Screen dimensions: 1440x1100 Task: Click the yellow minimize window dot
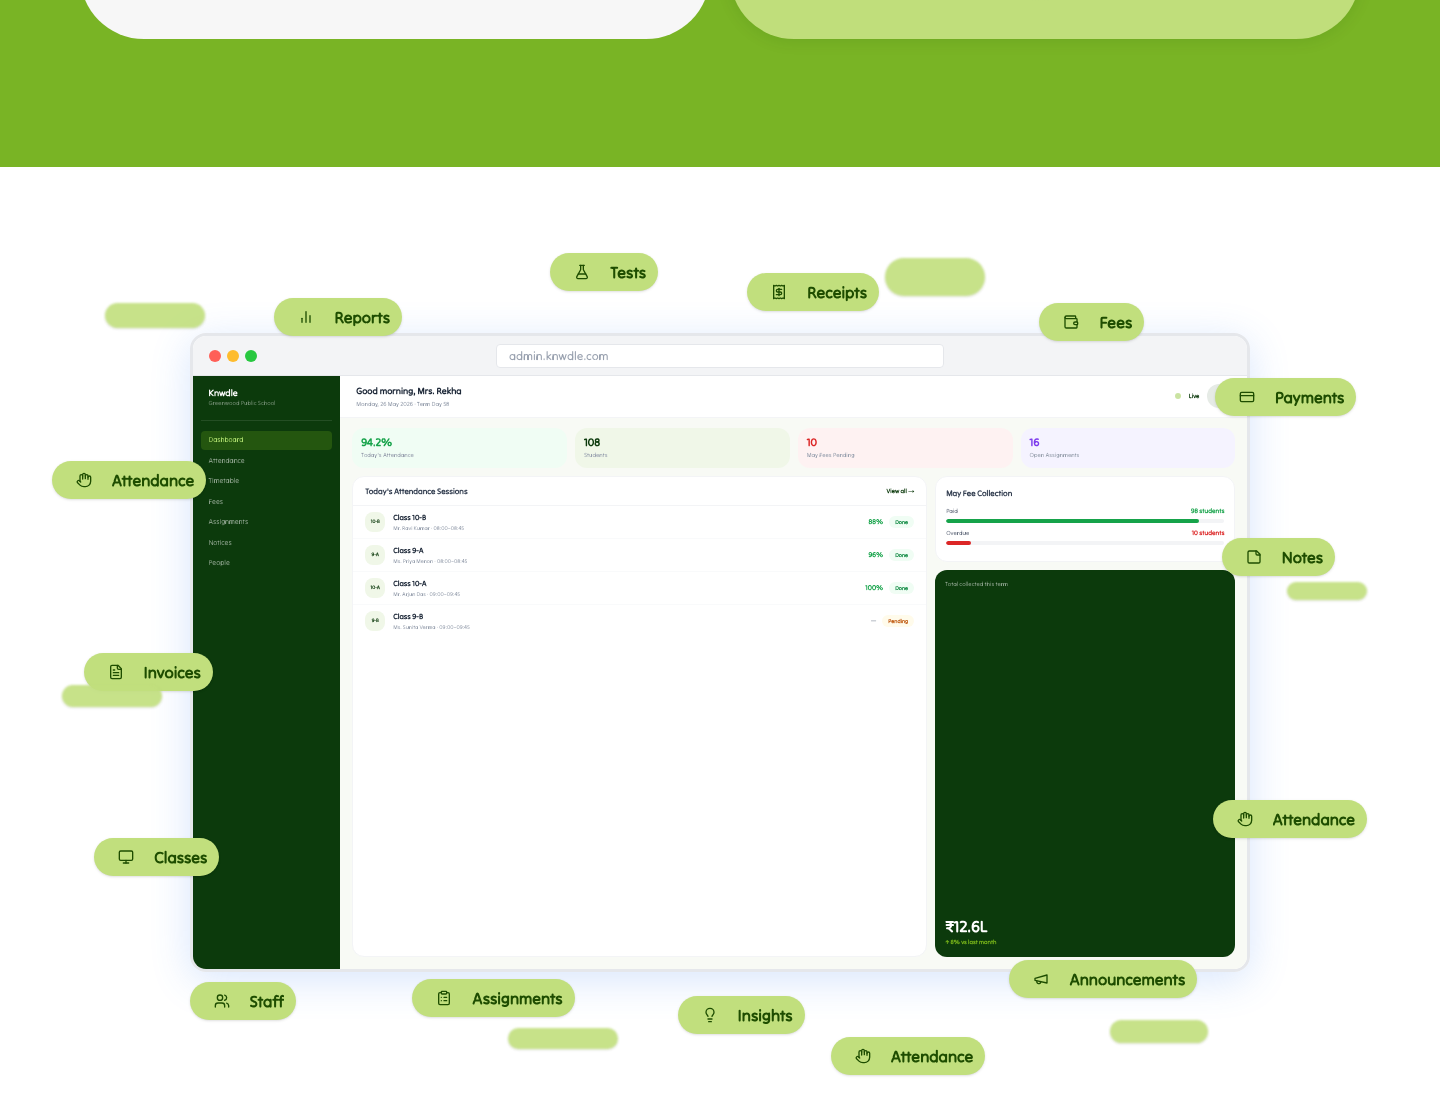coord(233,356)
